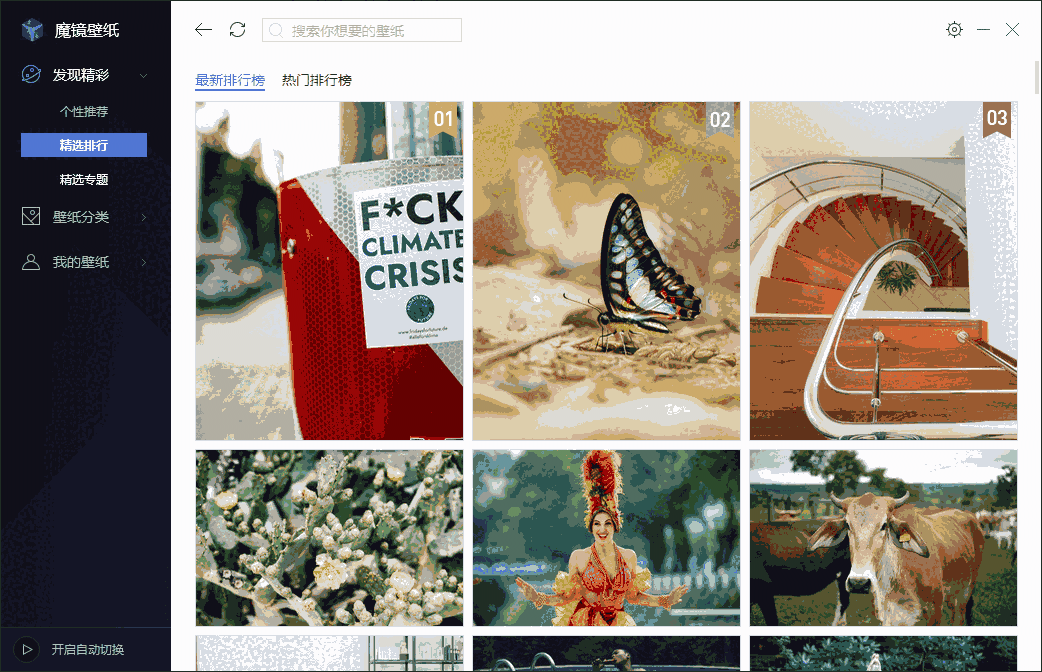Click the play icon for 开启自动切换
Viewport: 1042px width, 672px height.
(27, 649)
